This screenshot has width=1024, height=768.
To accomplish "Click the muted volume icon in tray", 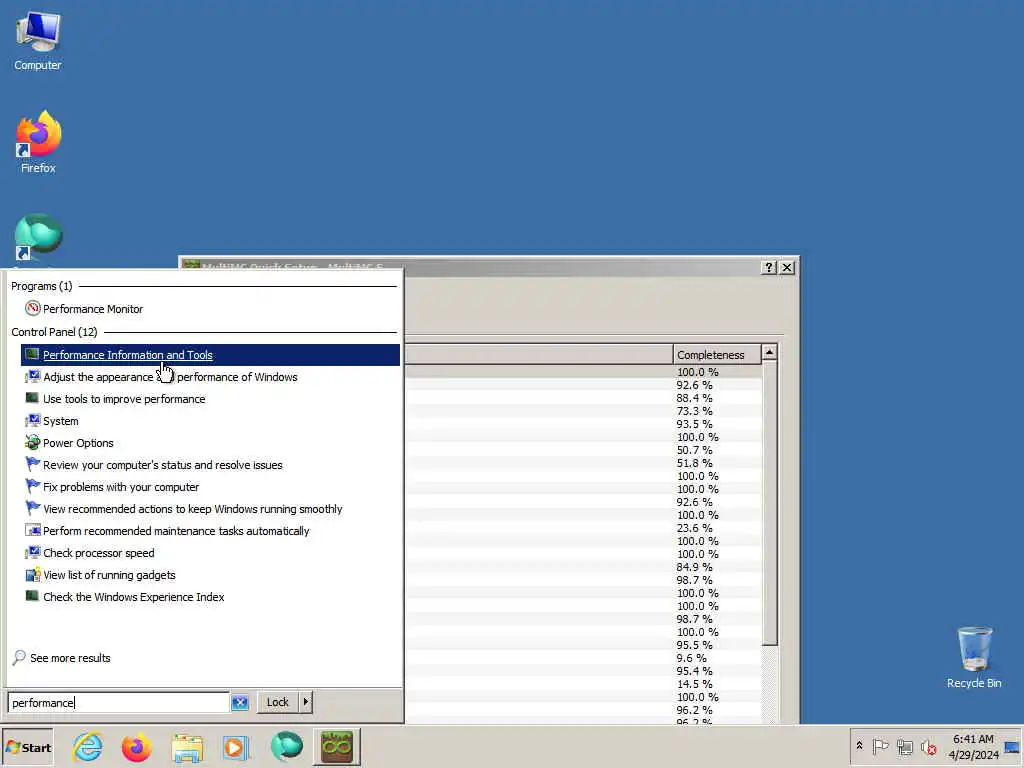I will [928, 747].
